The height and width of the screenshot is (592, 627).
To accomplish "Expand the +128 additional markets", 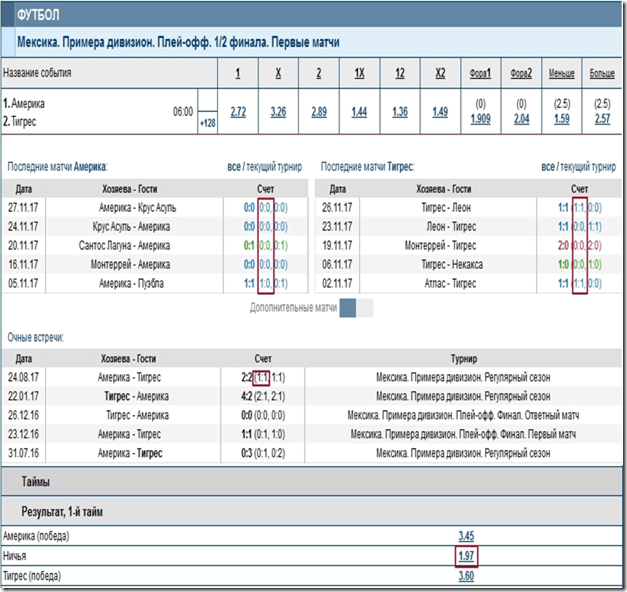I will click(x=209, y=122).
